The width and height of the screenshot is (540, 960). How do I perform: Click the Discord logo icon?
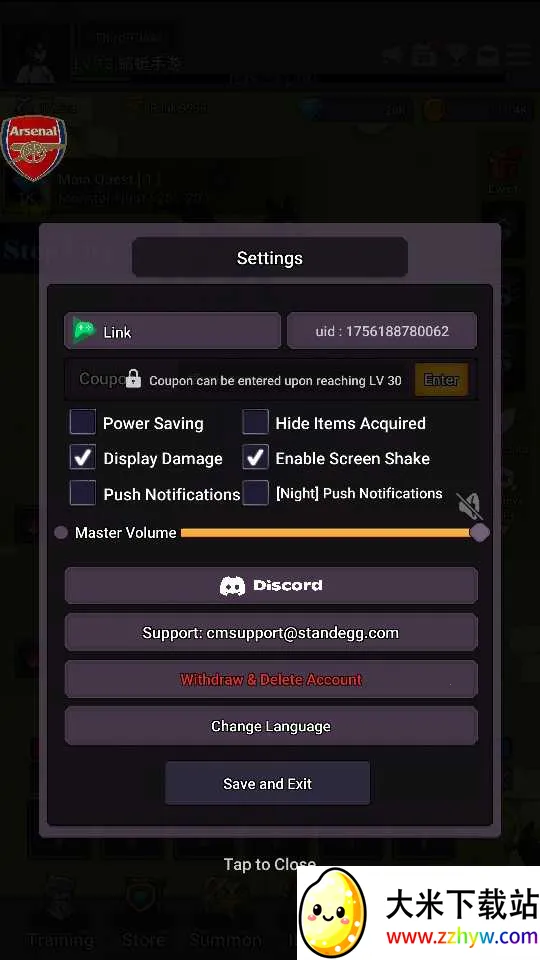232,586
